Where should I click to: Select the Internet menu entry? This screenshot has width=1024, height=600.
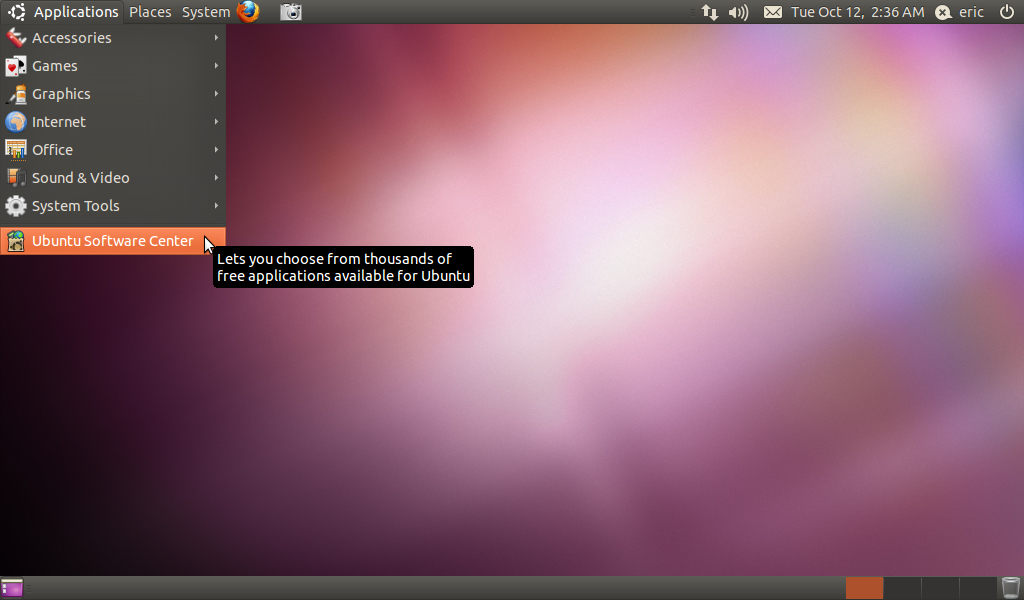(x=113, y=122)
